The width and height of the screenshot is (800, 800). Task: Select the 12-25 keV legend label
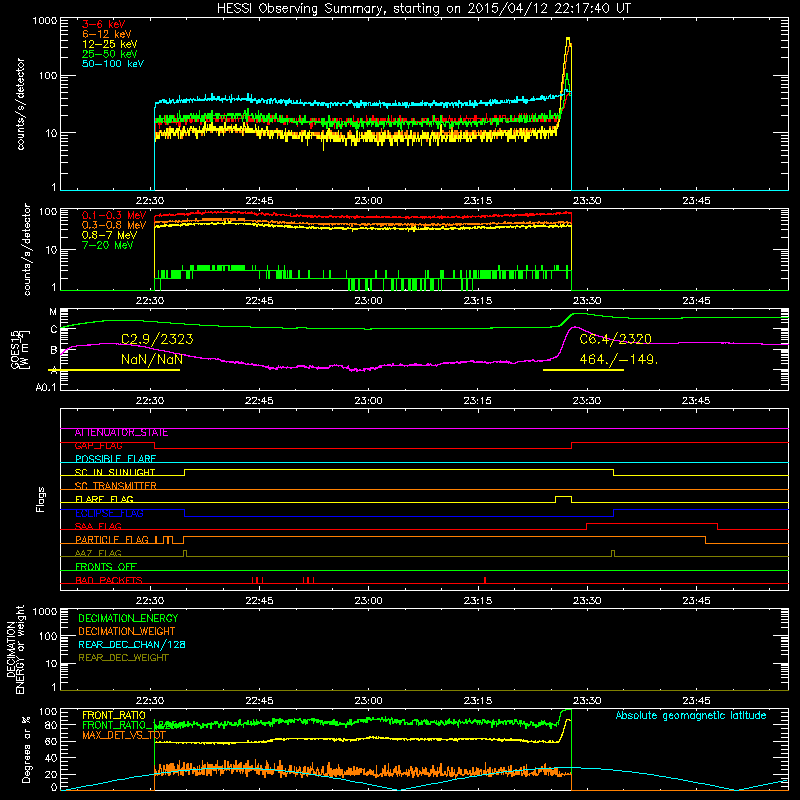point(109,44)
